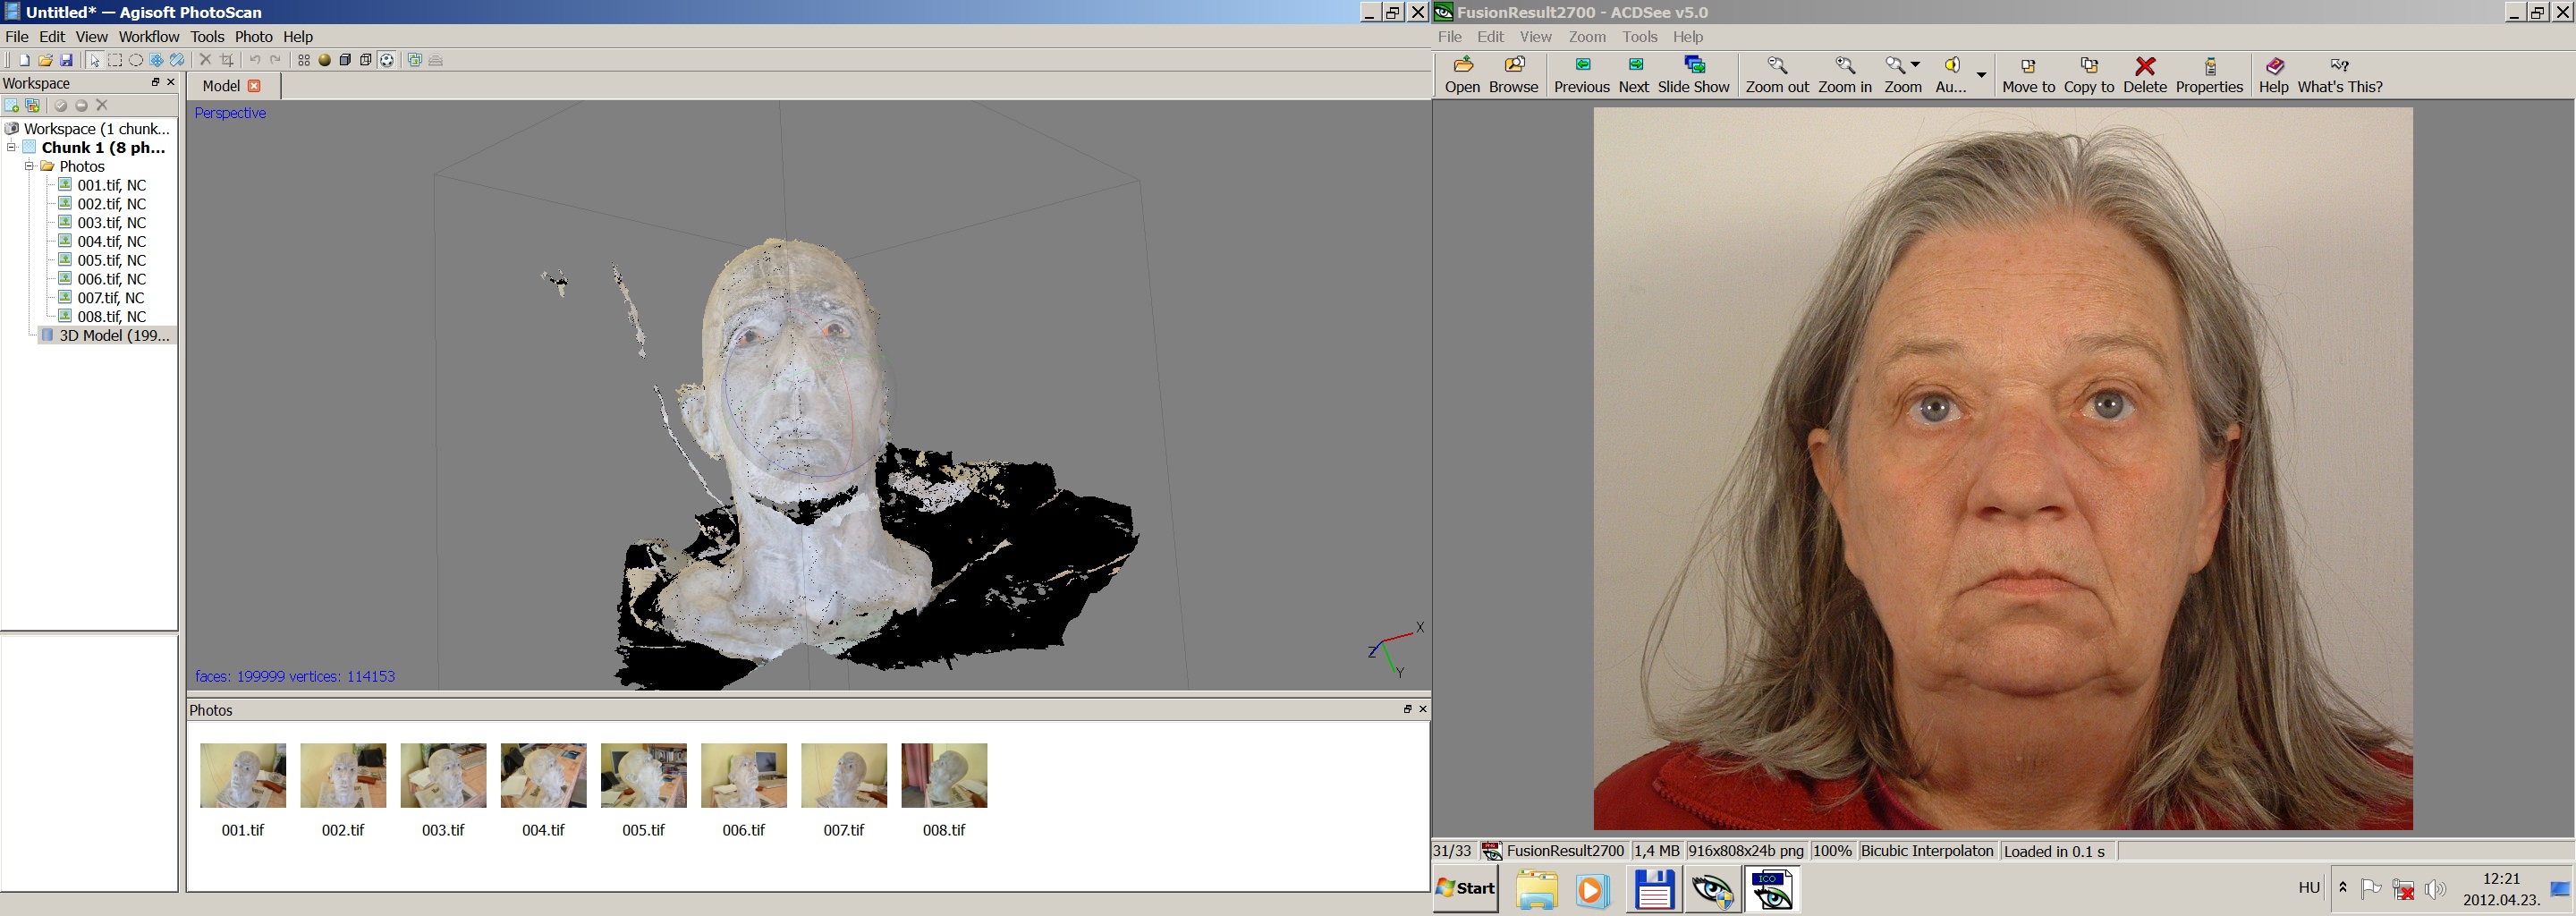The image size is (2576, 916).
Task: Collapse the Photos folder node
Action: [29, 166]
